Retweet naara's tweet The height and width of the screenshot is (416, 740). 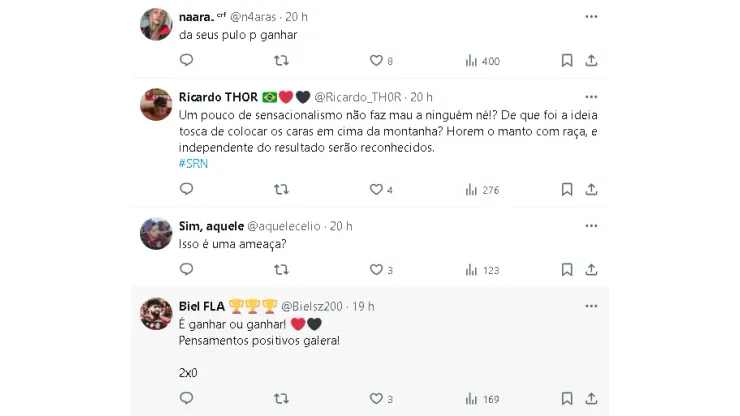coord(281,61)
